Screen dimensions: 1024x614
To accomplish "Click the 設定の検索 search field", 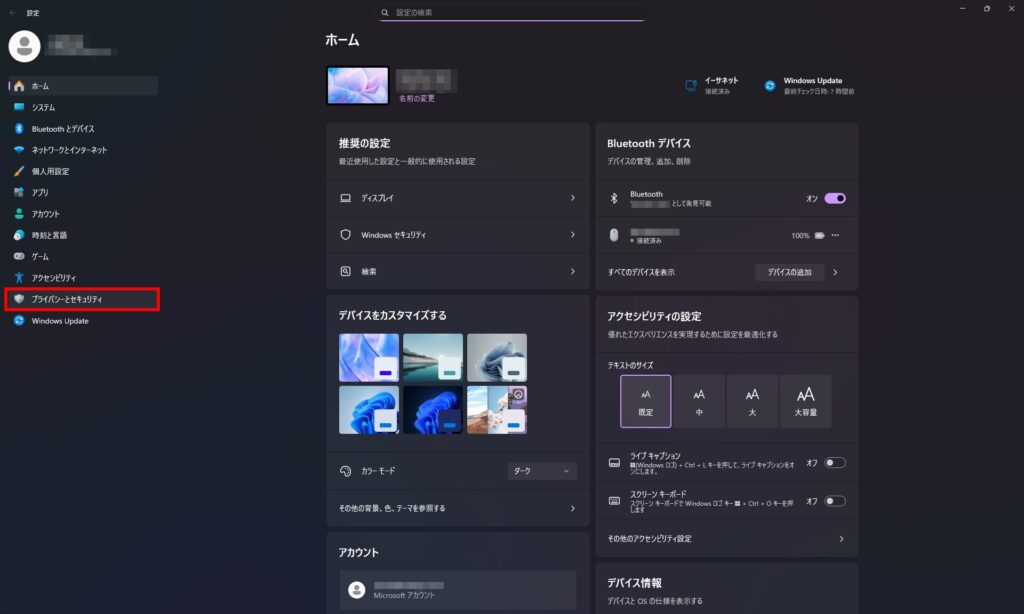I will pos(511,12).
